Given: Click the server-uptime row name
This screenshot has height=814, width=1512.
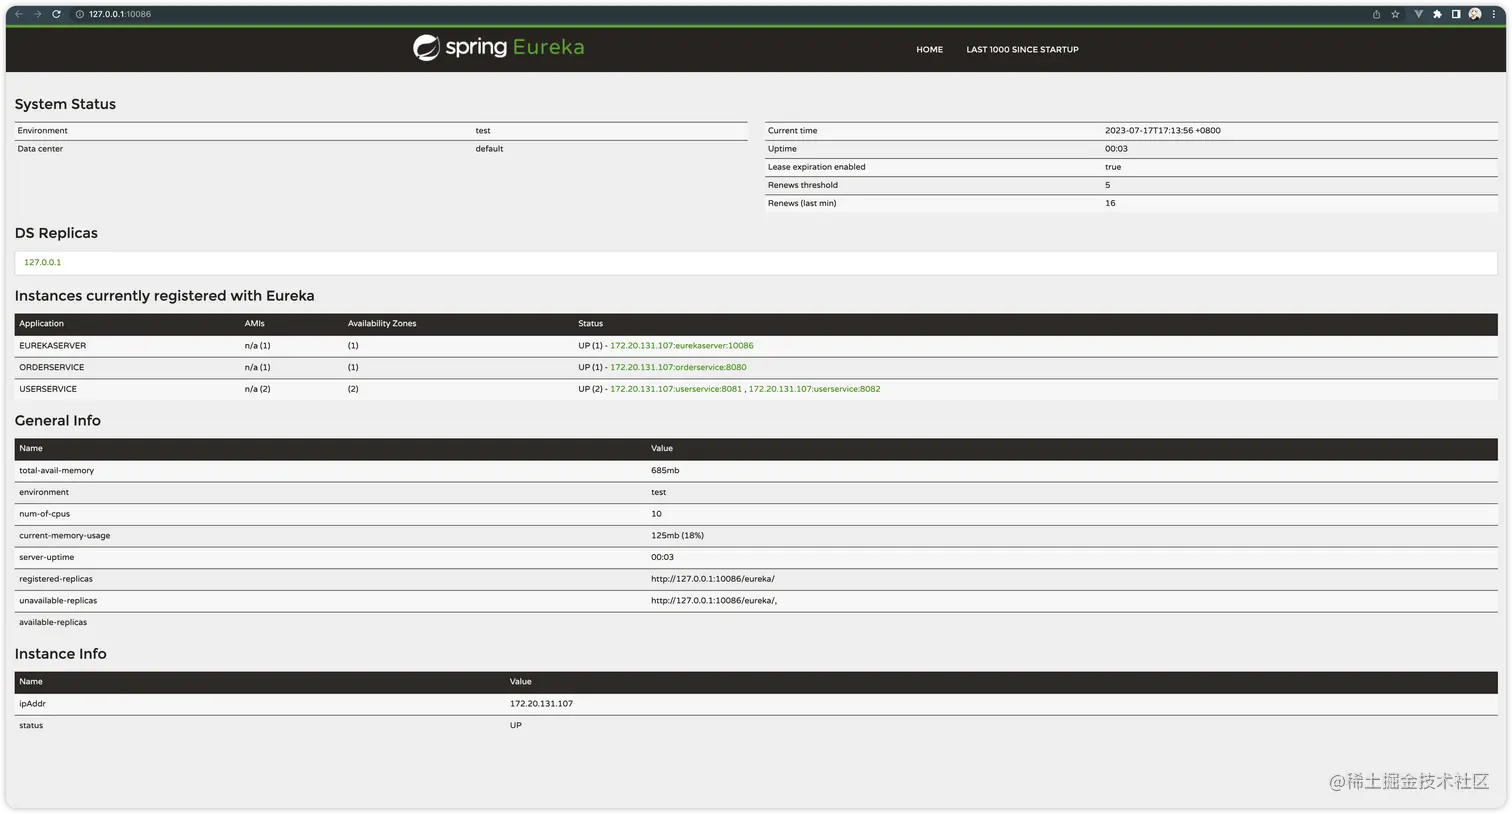Looking at the screenshot, I should coord(46,557).
